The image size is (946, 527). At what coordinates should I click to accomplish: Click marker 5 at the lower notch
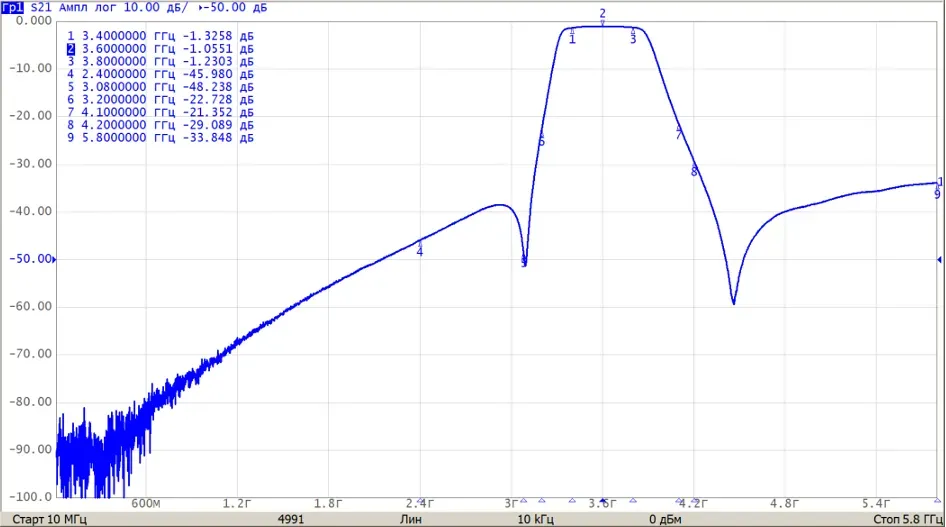click(524, 261)
